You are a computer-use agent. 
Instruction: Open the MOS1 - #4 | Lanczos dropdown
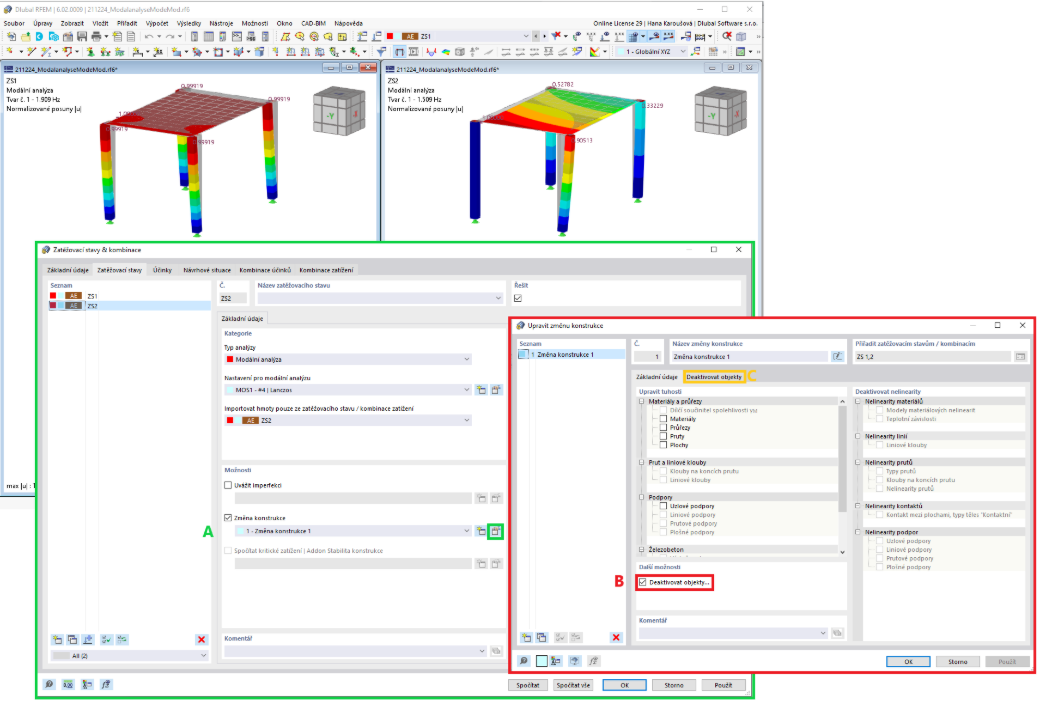348,390
